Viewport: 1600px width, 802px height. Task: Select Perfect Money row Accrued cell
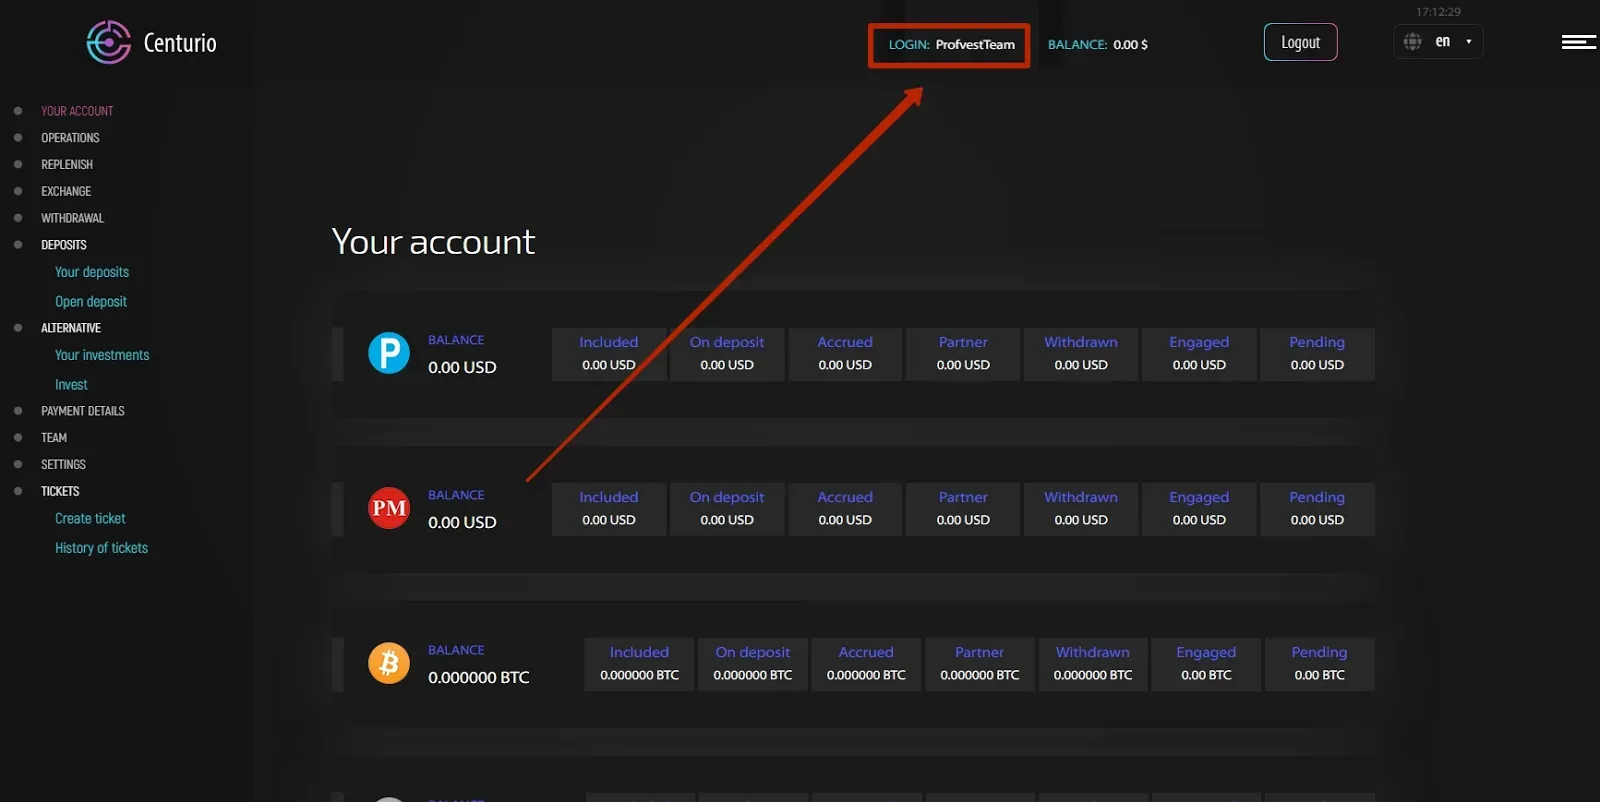click(x=845, y=509)
